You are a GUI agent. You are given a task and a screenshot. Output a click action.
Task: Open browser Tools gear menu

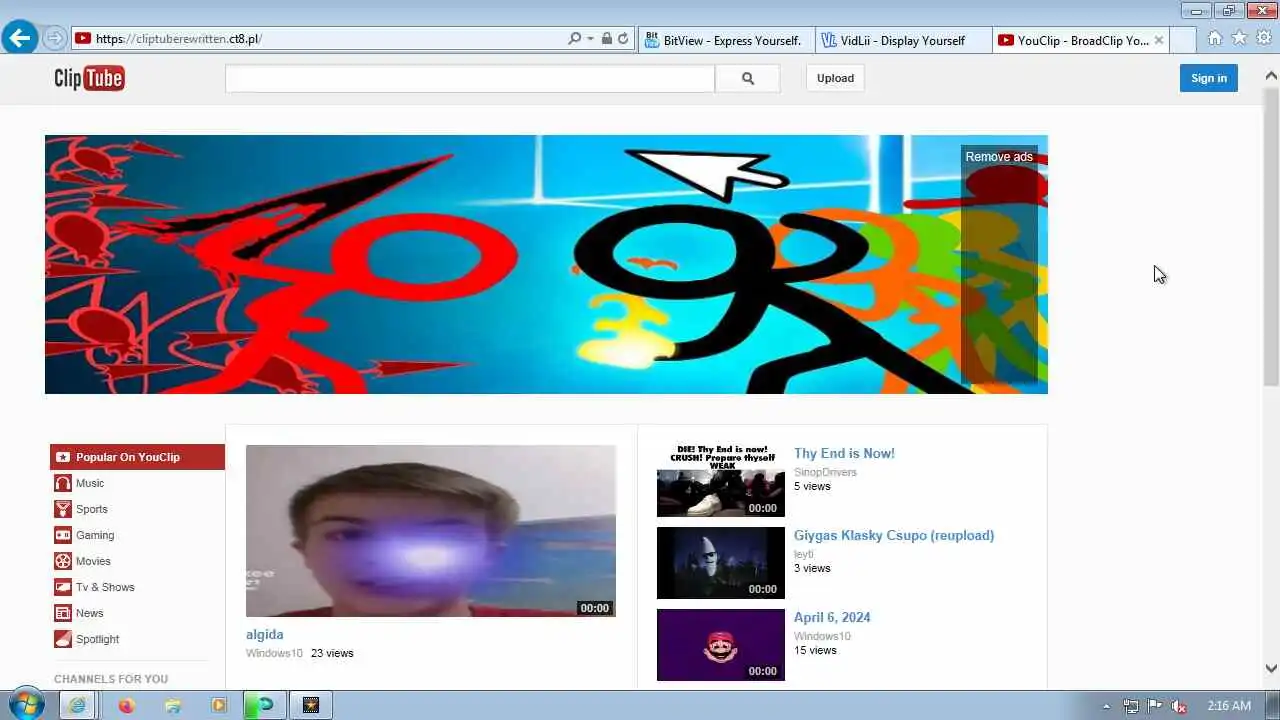(1264, 38)
